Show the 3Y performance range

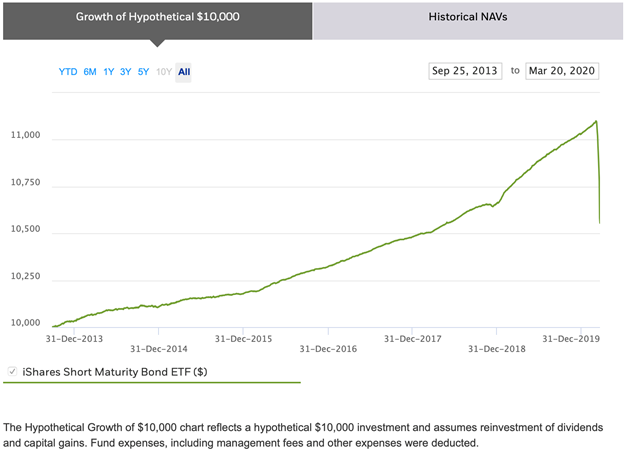(x=126, y=72)
